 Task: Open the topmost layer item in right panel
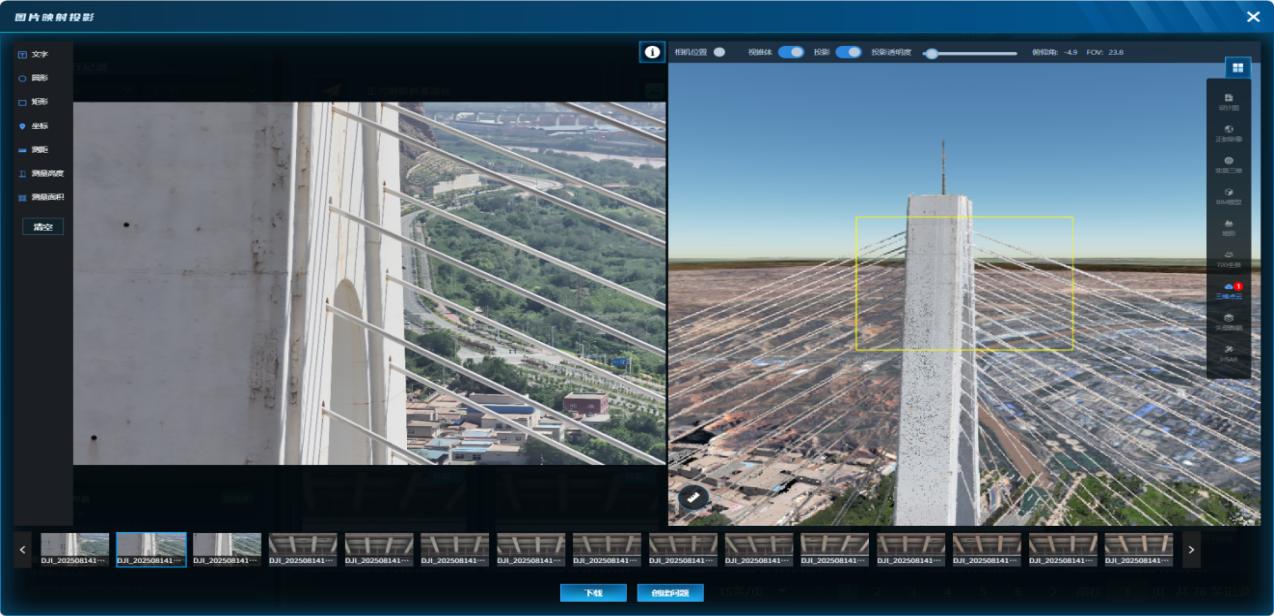pos(1228,101)
